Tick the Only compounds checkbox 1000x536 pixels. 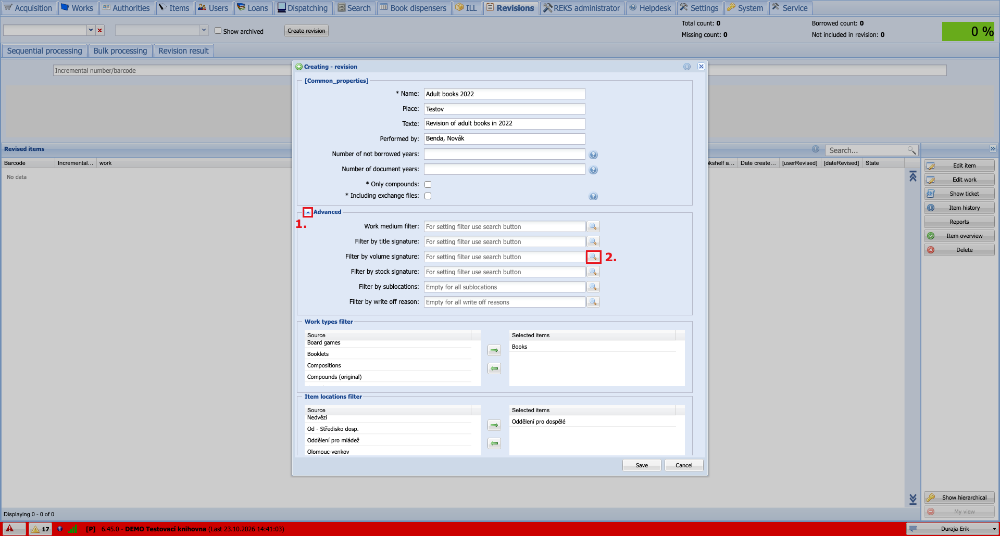[428, 184]
